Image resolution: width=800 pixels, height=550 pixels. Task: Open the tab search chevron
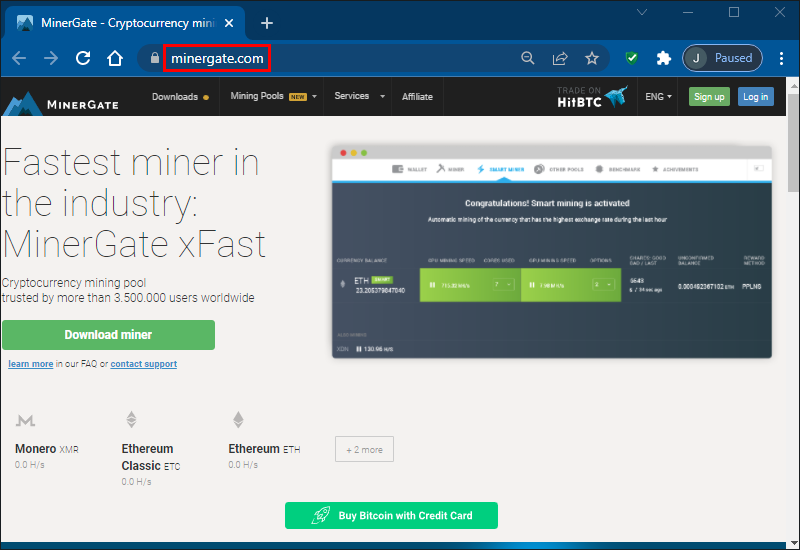tap(642, 12)
